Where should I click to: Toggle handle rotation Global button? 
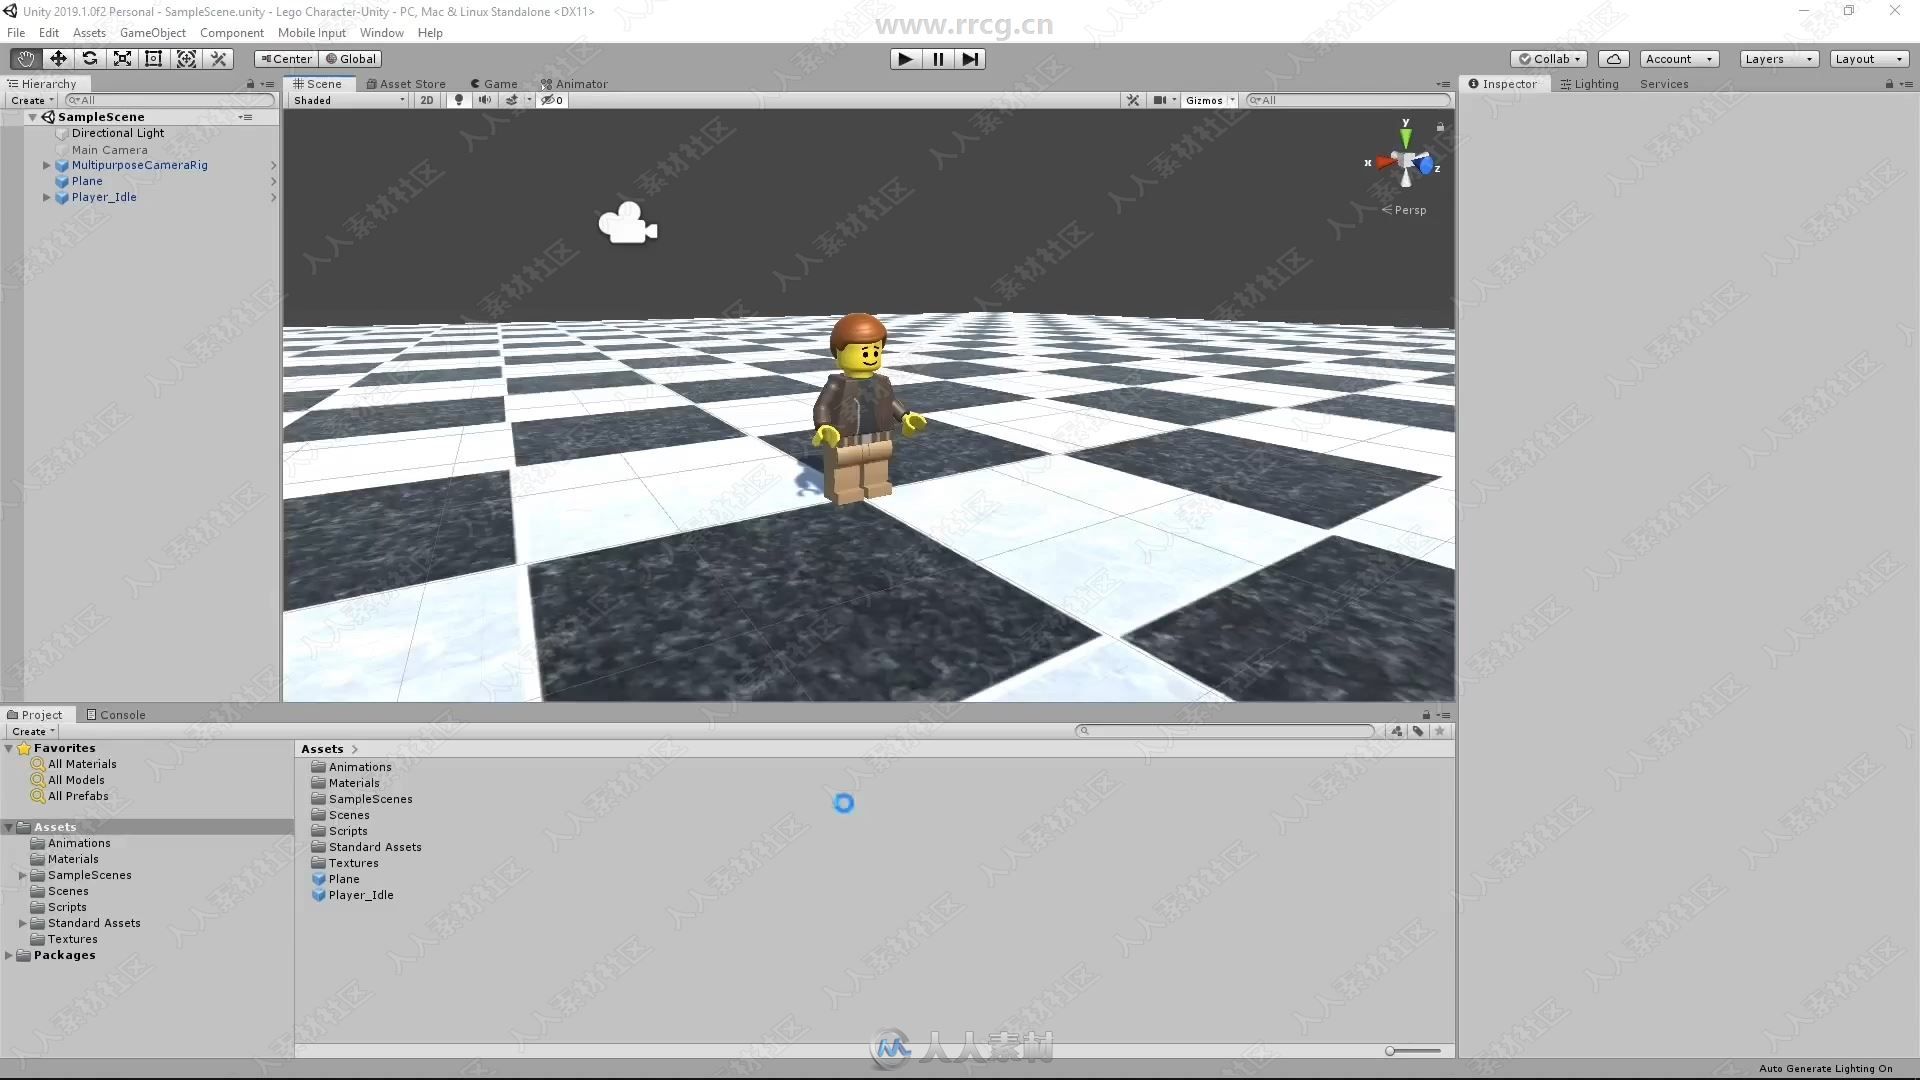[x=351, y=59]
